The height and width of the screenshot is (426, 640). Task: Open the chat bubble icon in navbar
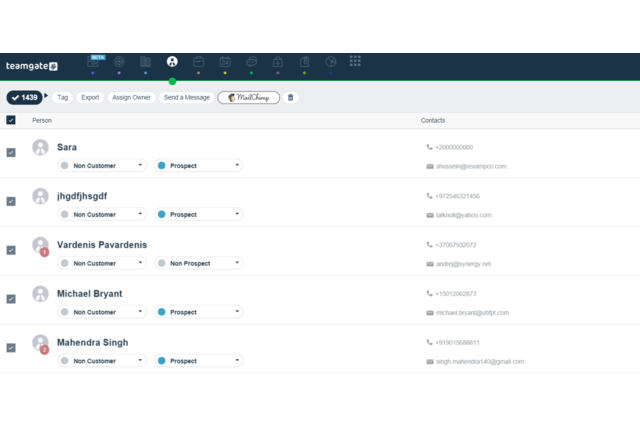coord(252,62)
